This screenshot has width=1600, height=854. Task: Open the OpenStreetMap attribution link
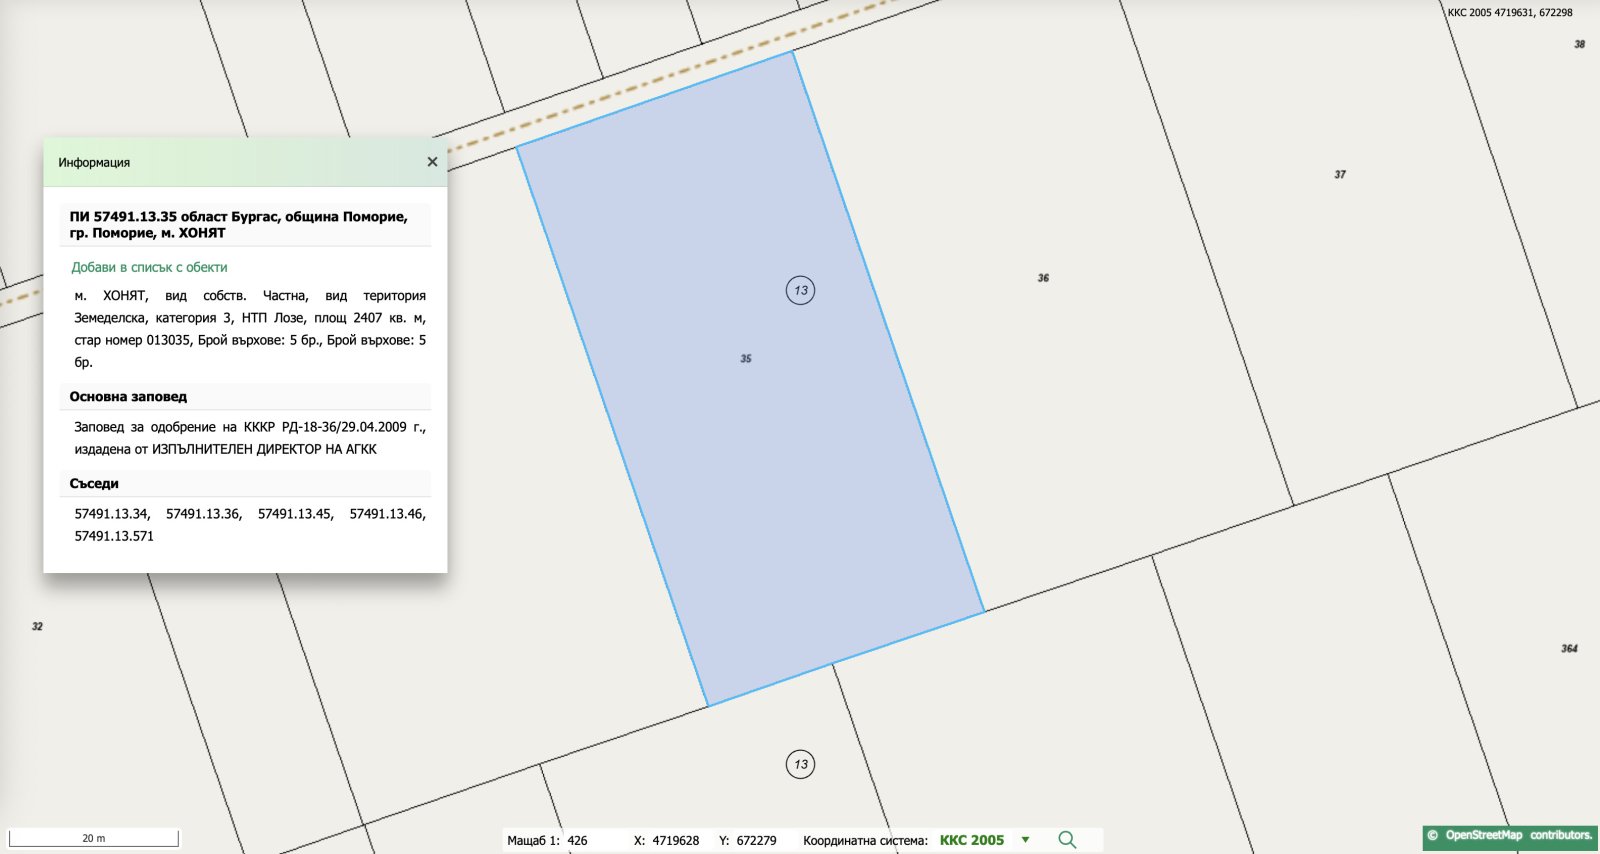pos(1509,835)
